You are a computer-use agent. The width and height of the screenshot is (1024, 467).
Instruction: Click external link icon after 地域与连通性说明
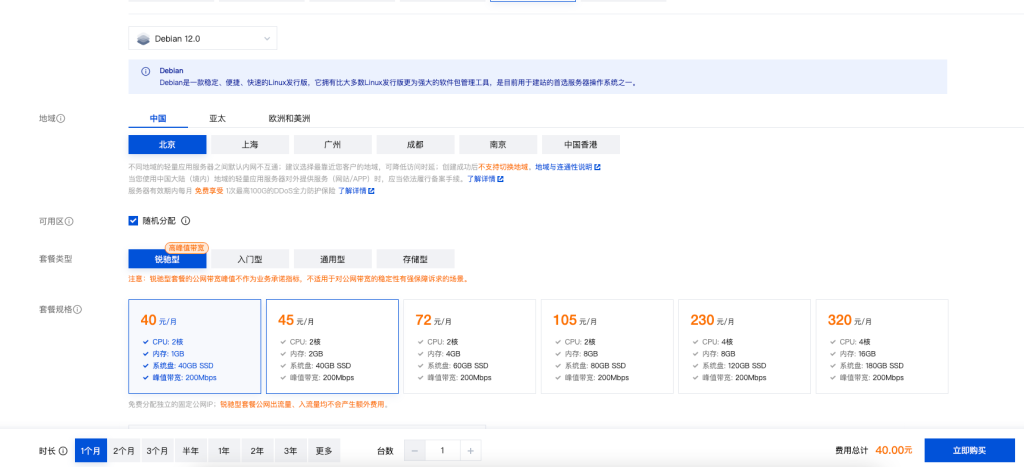[x=597, y=167]
